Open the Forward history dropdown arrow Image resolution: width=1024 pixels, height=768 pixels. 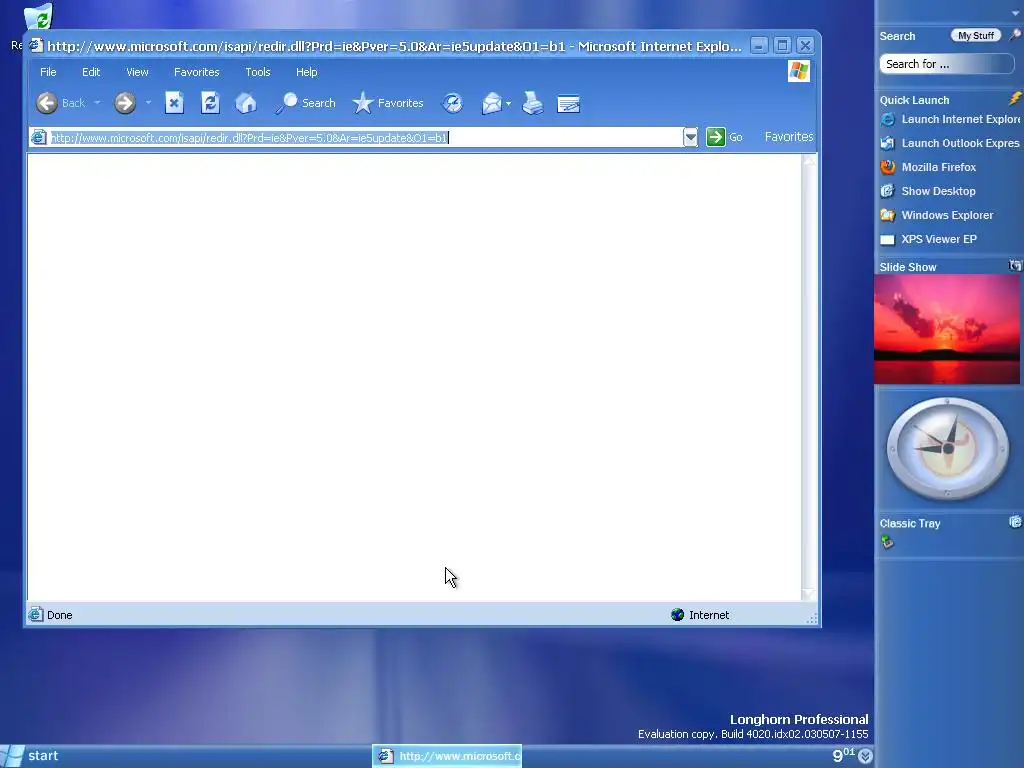click(x=148, y=103)
